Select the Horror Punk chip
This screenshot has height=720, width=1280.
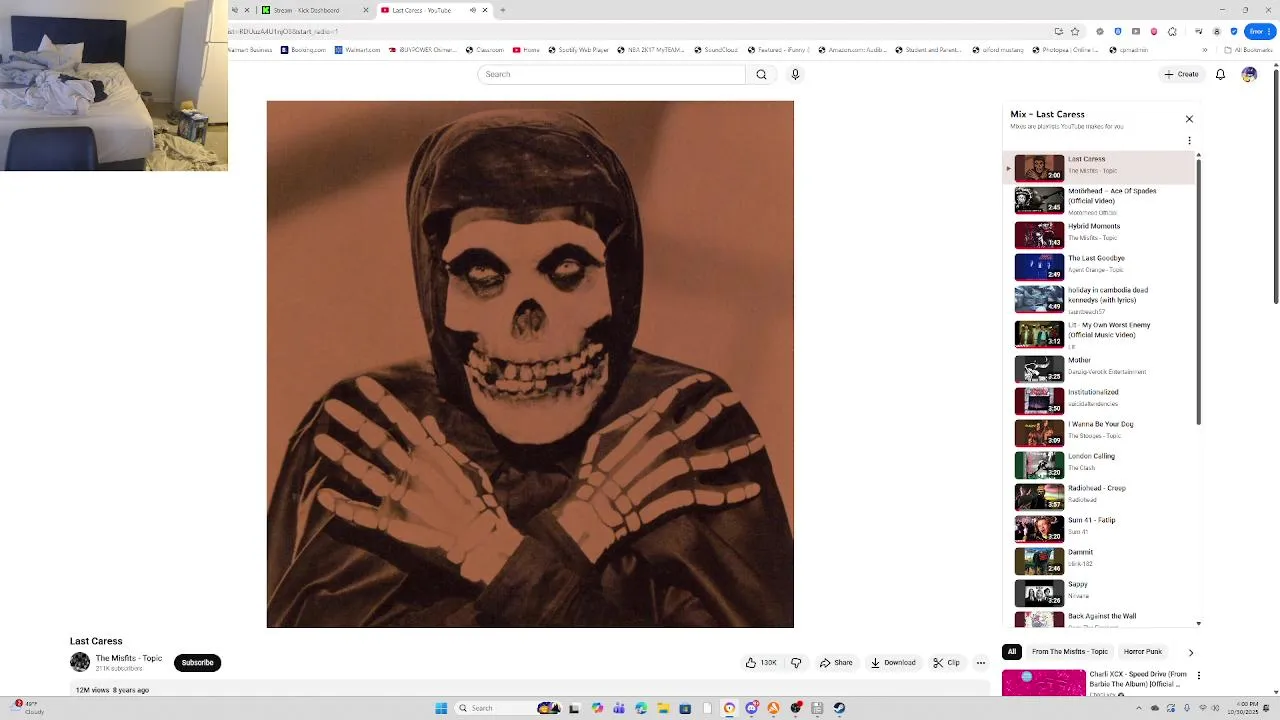pos(1143,652)
